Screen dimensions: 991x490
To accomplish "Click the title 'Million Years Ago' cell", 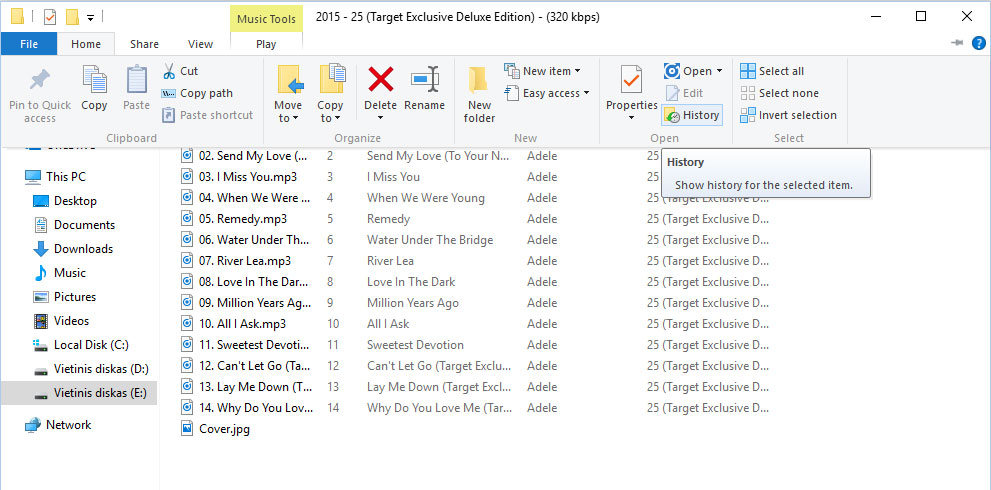I will [413, 303].
